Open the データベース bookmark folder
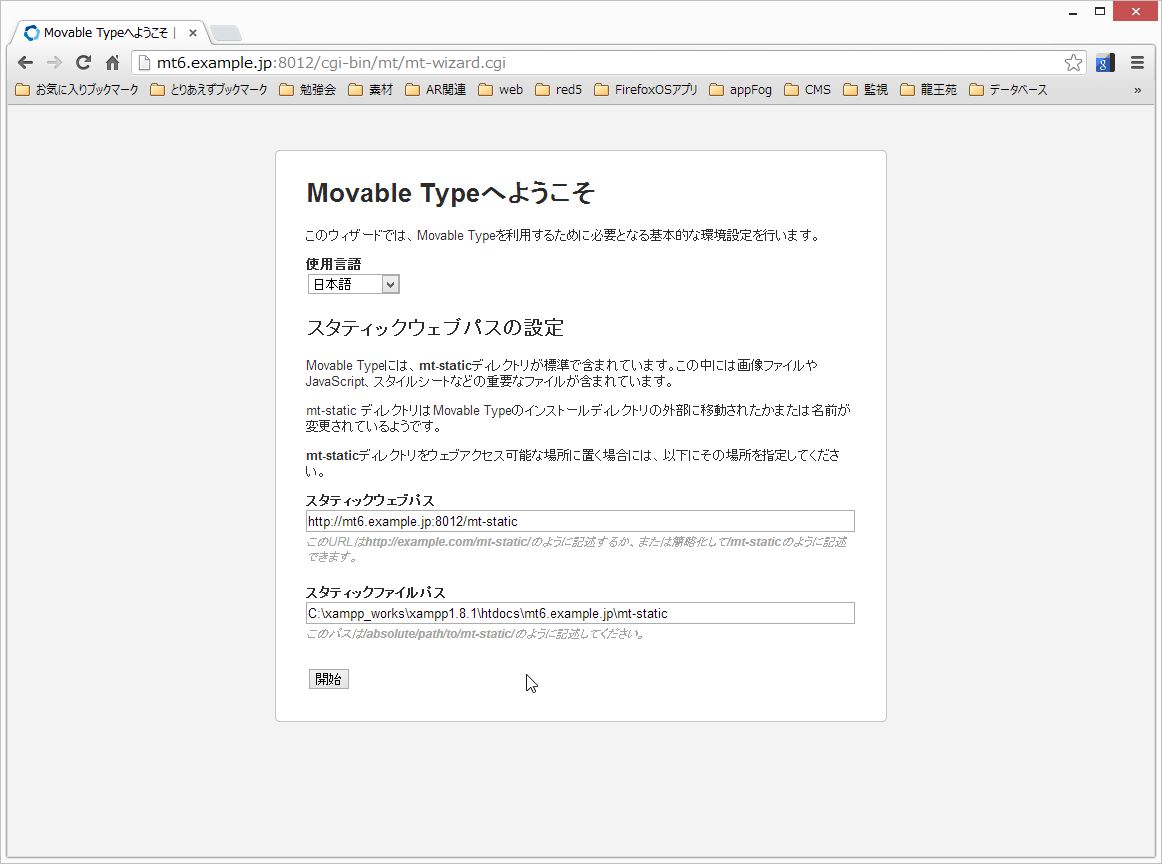Viewport: 1162px width, 864px height. point(1009,90)
